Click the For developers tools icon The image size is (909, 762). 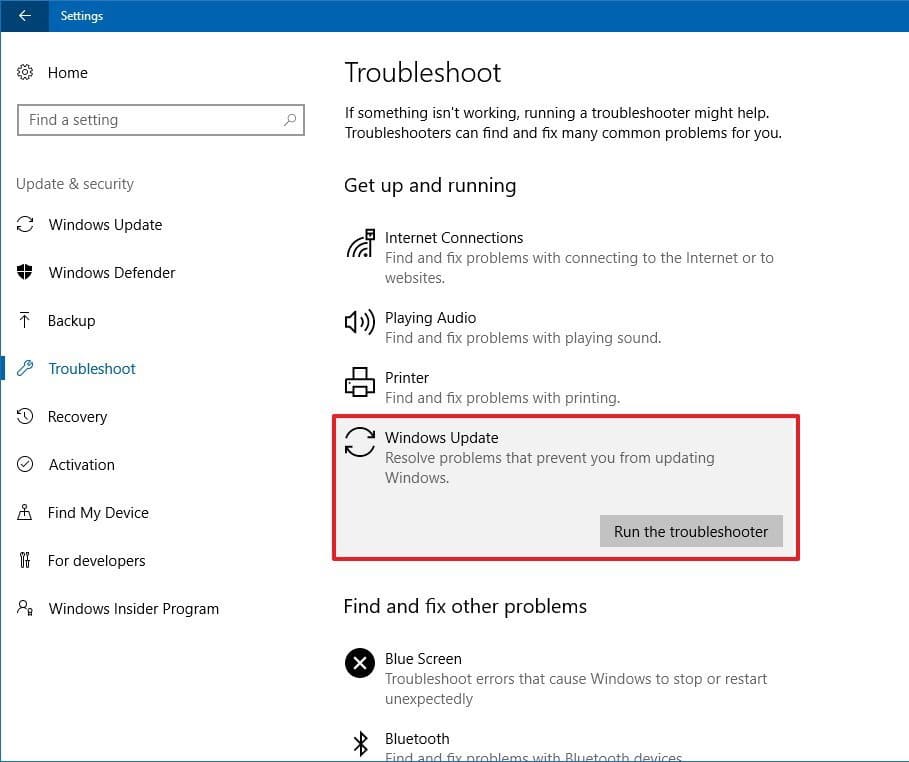point(24,560)
